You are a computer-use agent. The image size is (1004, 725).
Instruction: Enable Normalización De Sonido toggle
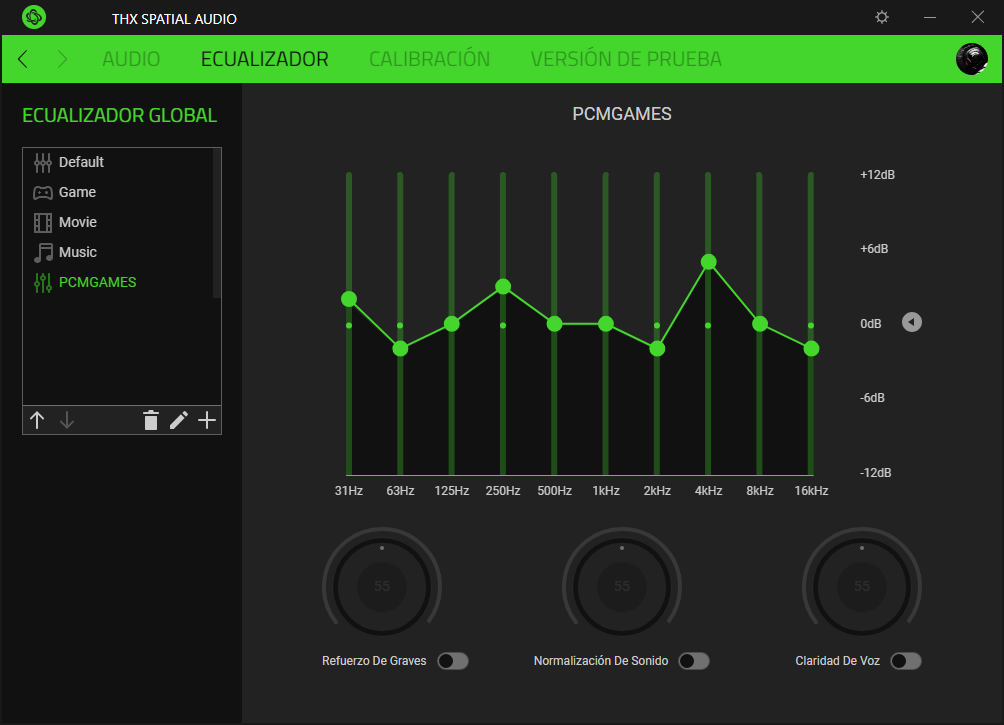pos(694,661)
